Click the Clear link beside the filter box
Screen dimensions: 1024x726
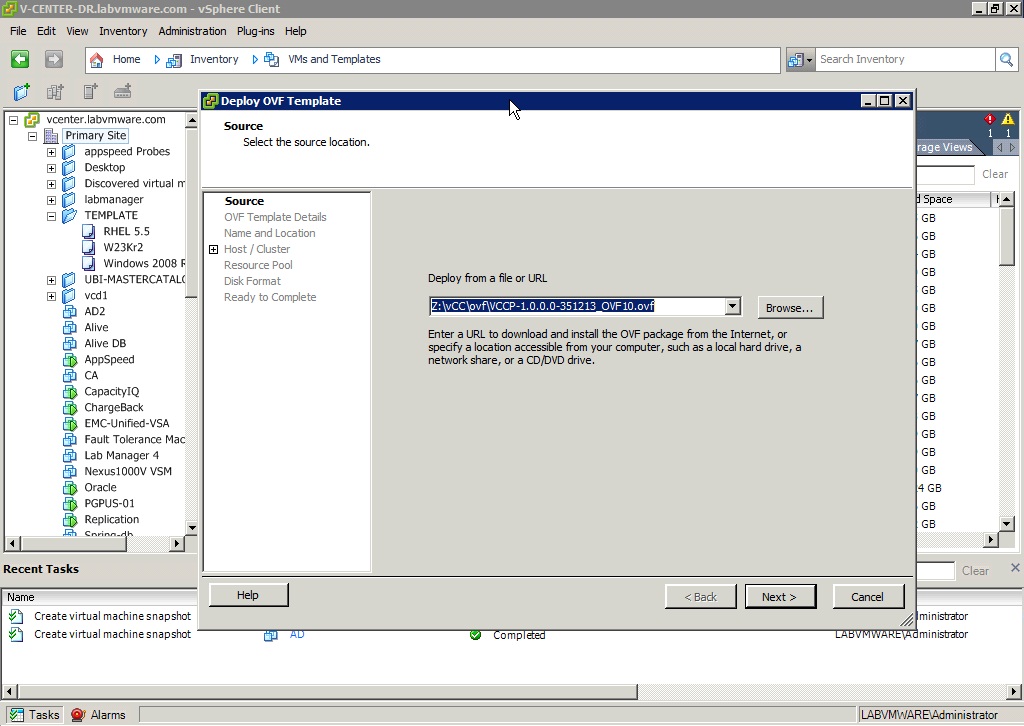pyautogui.click(x=995, y=174)
